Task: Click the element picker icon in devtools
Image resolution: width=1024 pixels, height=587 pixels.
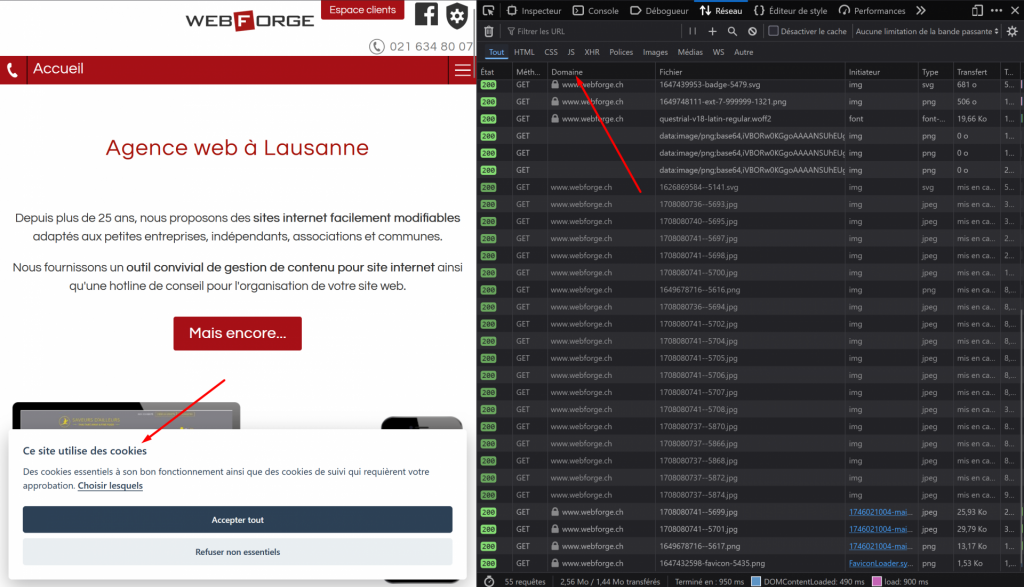Action: coord(489,11)
